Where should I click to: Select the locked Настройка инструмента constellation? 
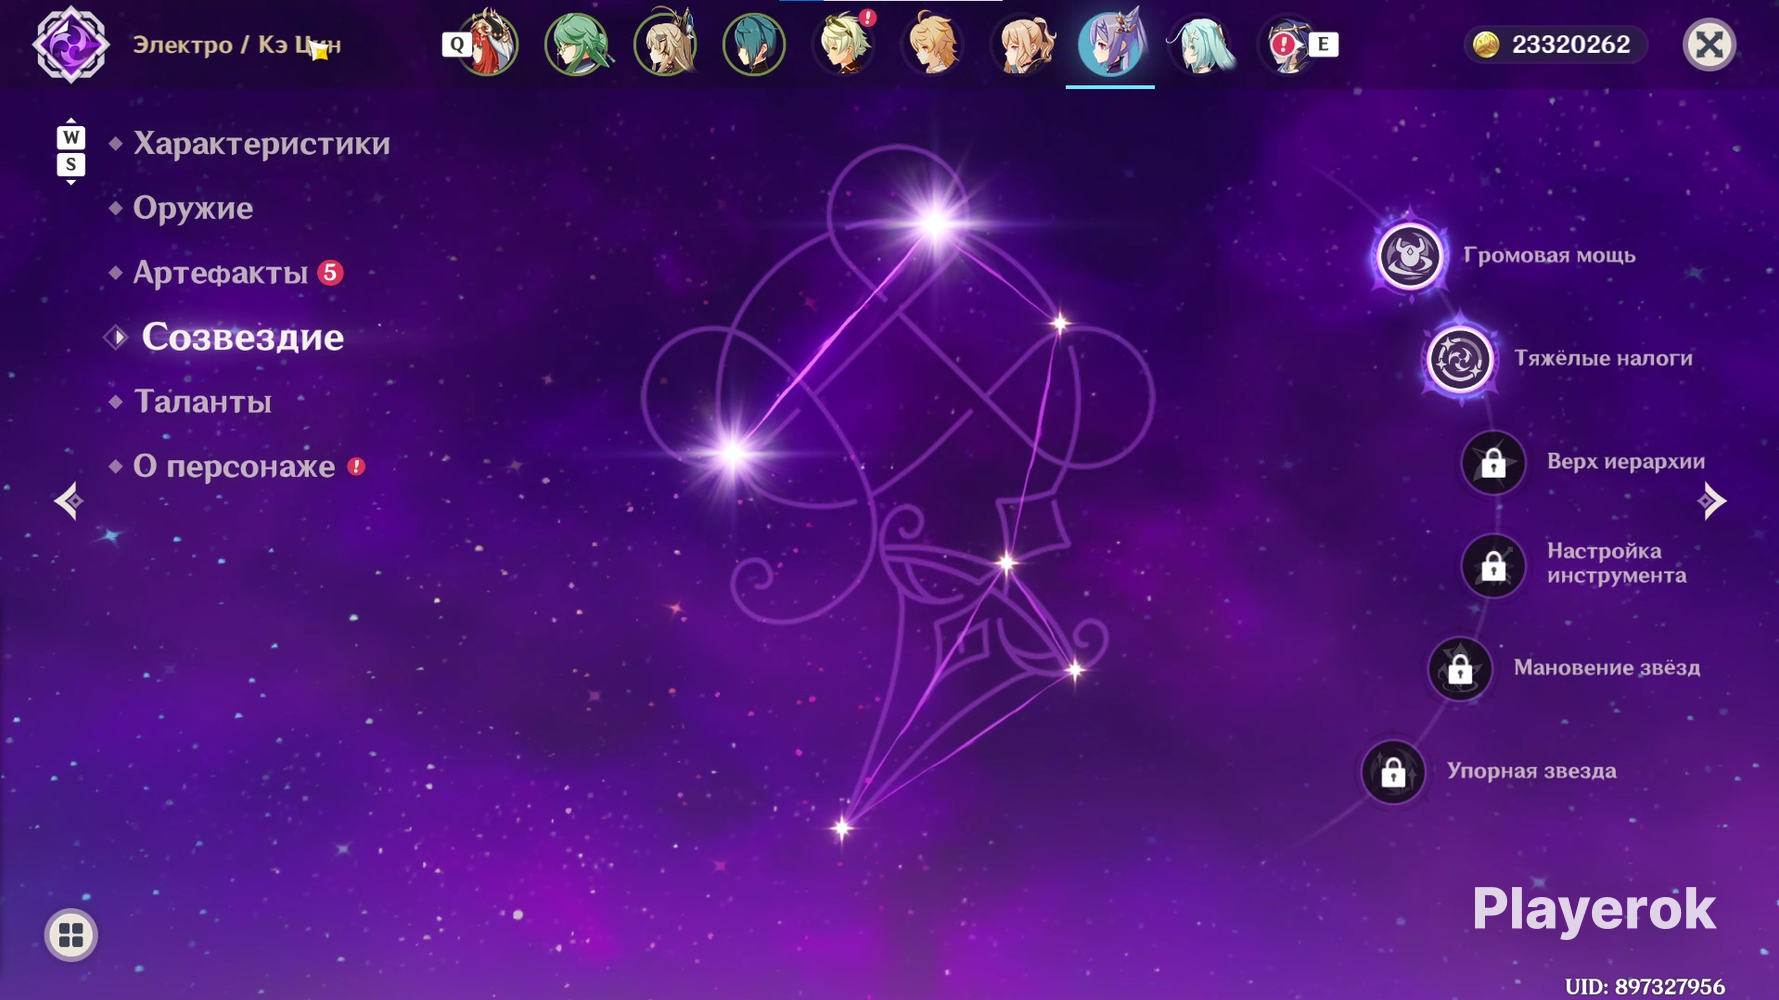1493,566
